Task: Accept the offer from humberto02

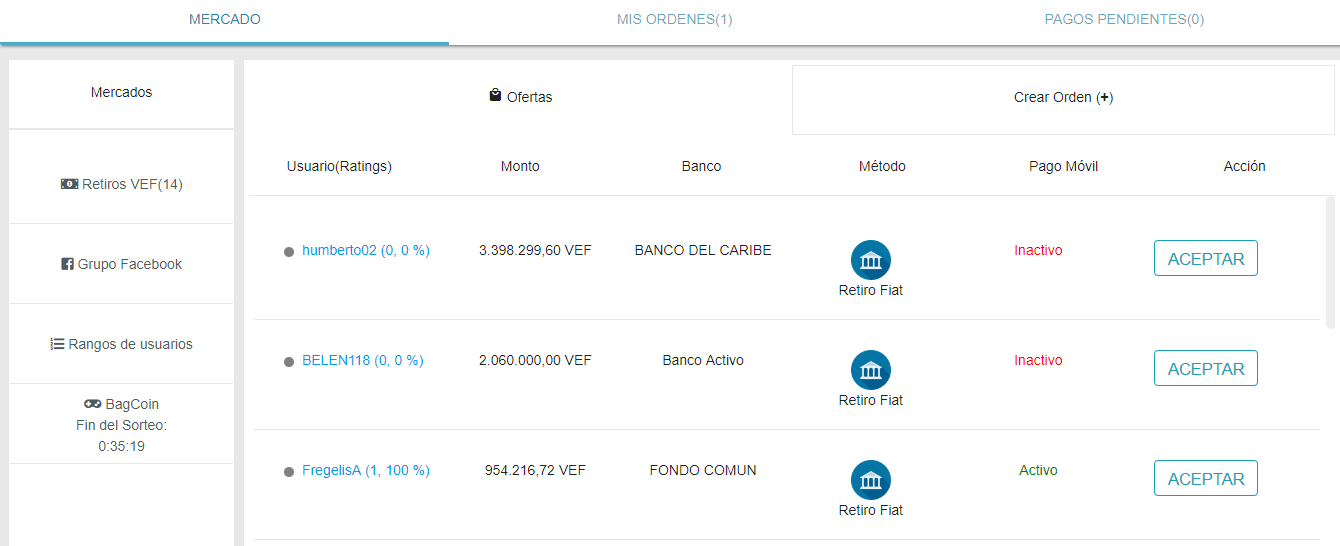Action: tap(1206, 258)
